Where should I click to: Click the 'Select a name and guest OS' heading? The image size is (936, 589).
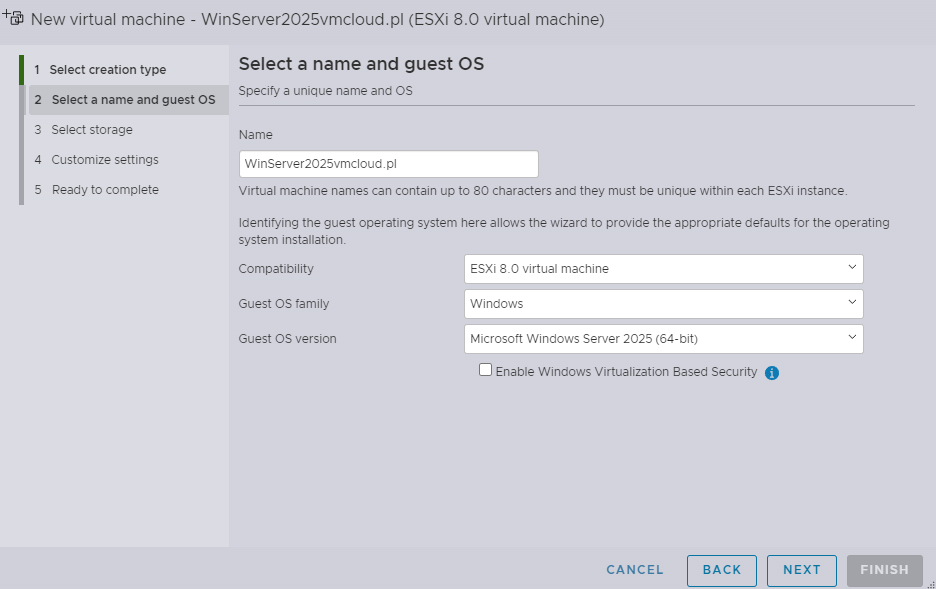point(361,64)
